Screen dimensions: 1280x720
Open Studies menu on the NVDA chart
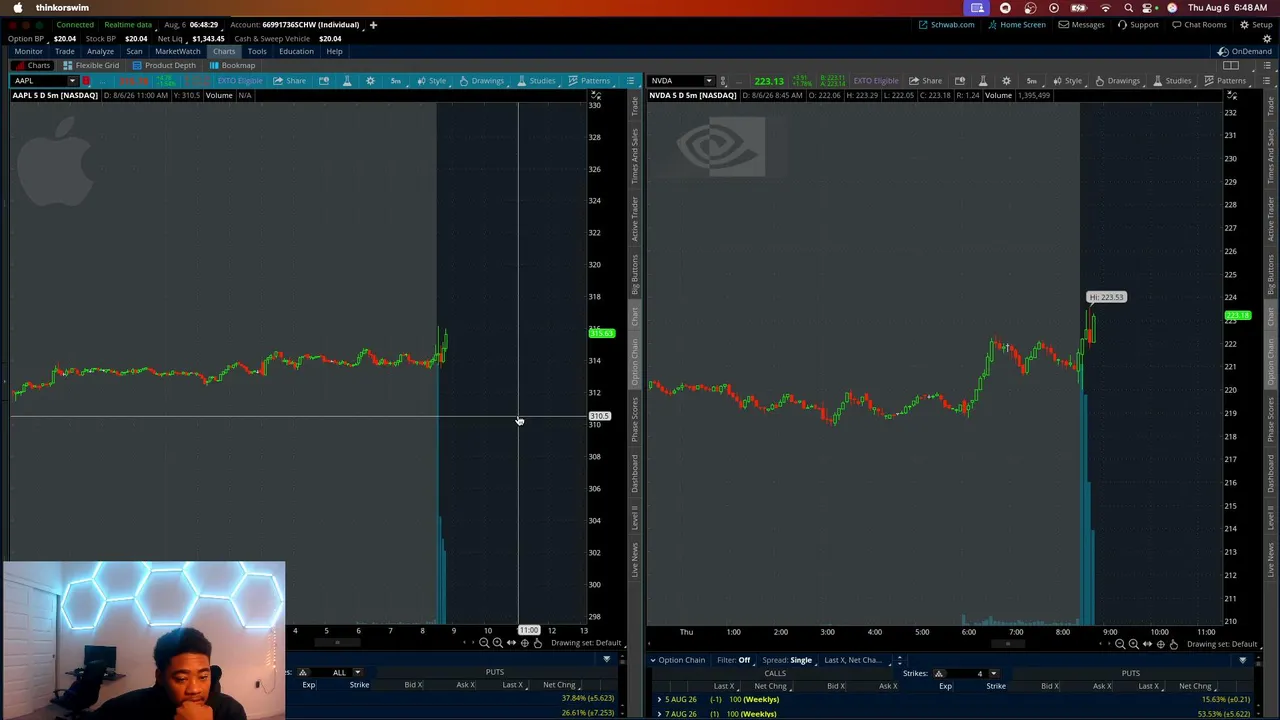click(1172, 80)
